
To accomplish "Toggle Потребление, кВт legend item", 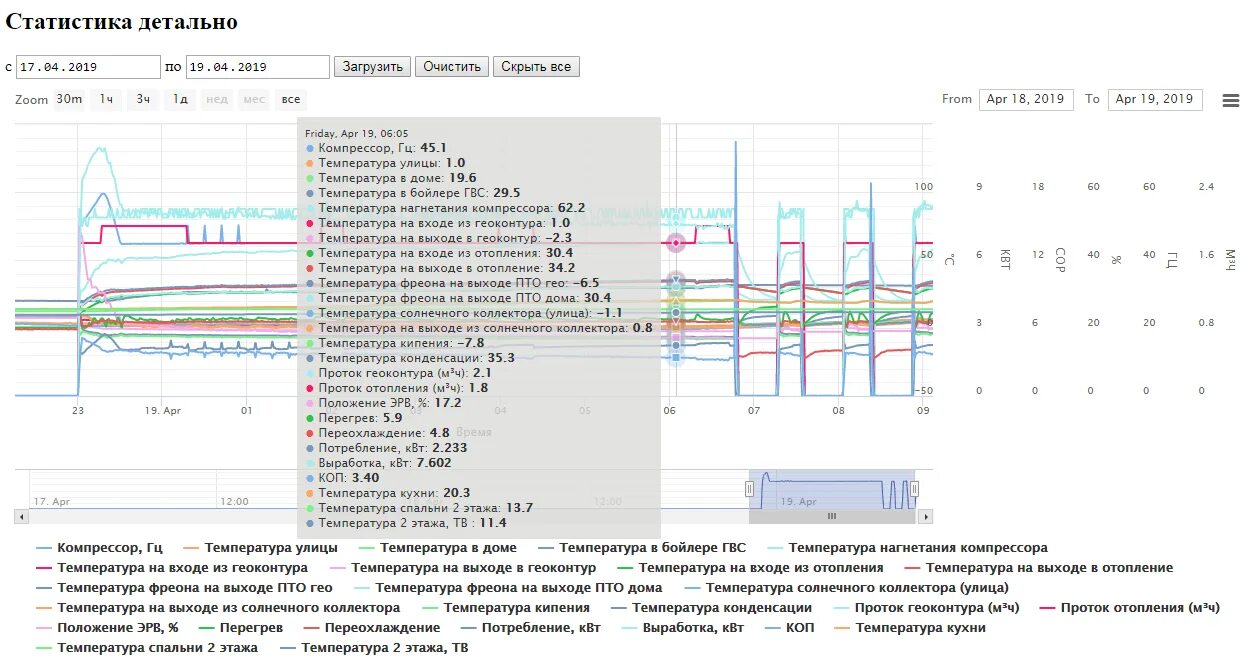I will coord(530,628).
